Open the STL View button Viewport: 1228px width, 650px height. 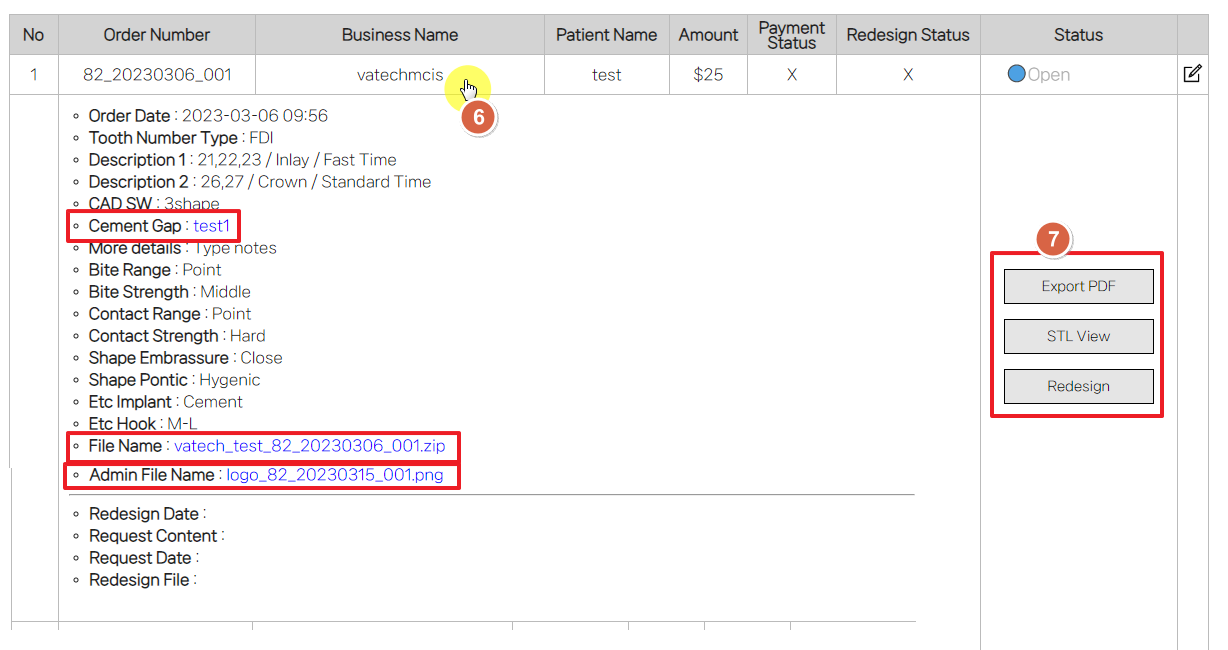pyautogui.click(x=1078, y=336)
